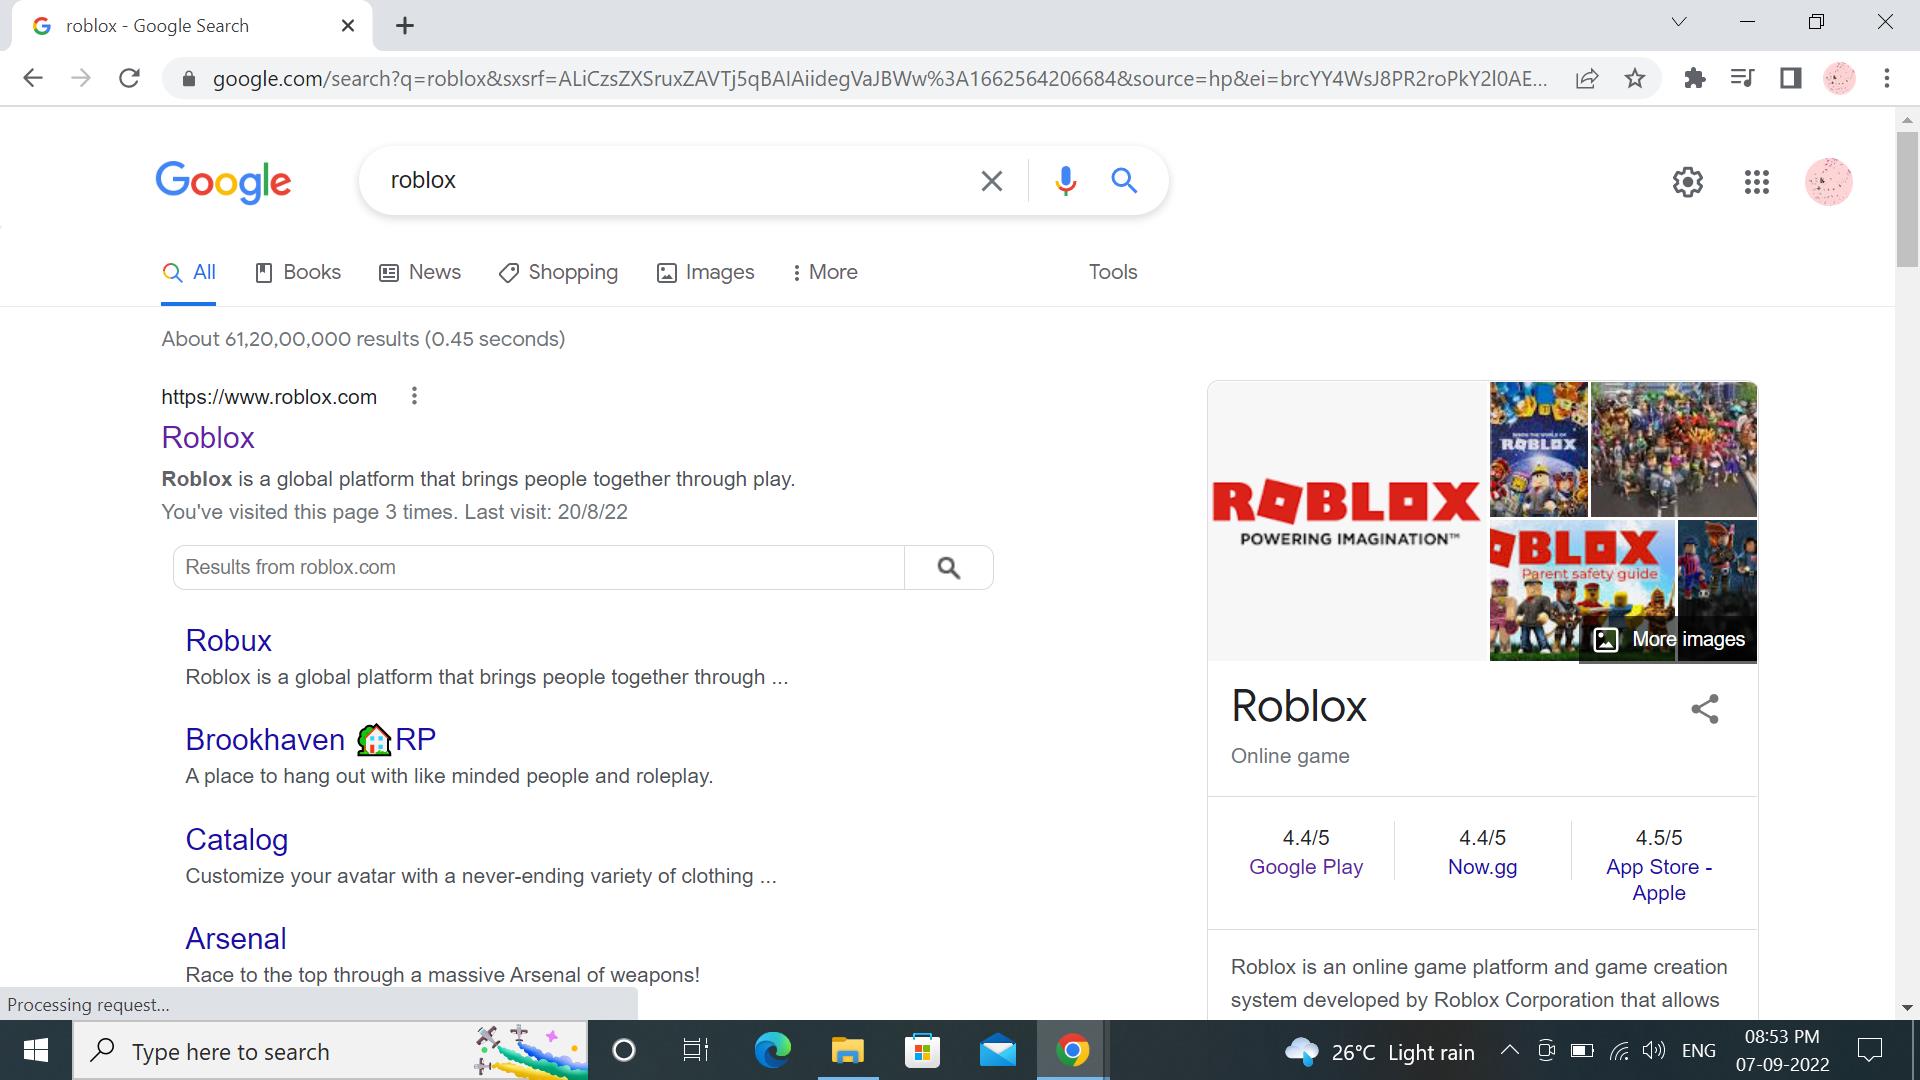Open Google quick settings gear
1920x1080 pixels.
[1688, 182]
